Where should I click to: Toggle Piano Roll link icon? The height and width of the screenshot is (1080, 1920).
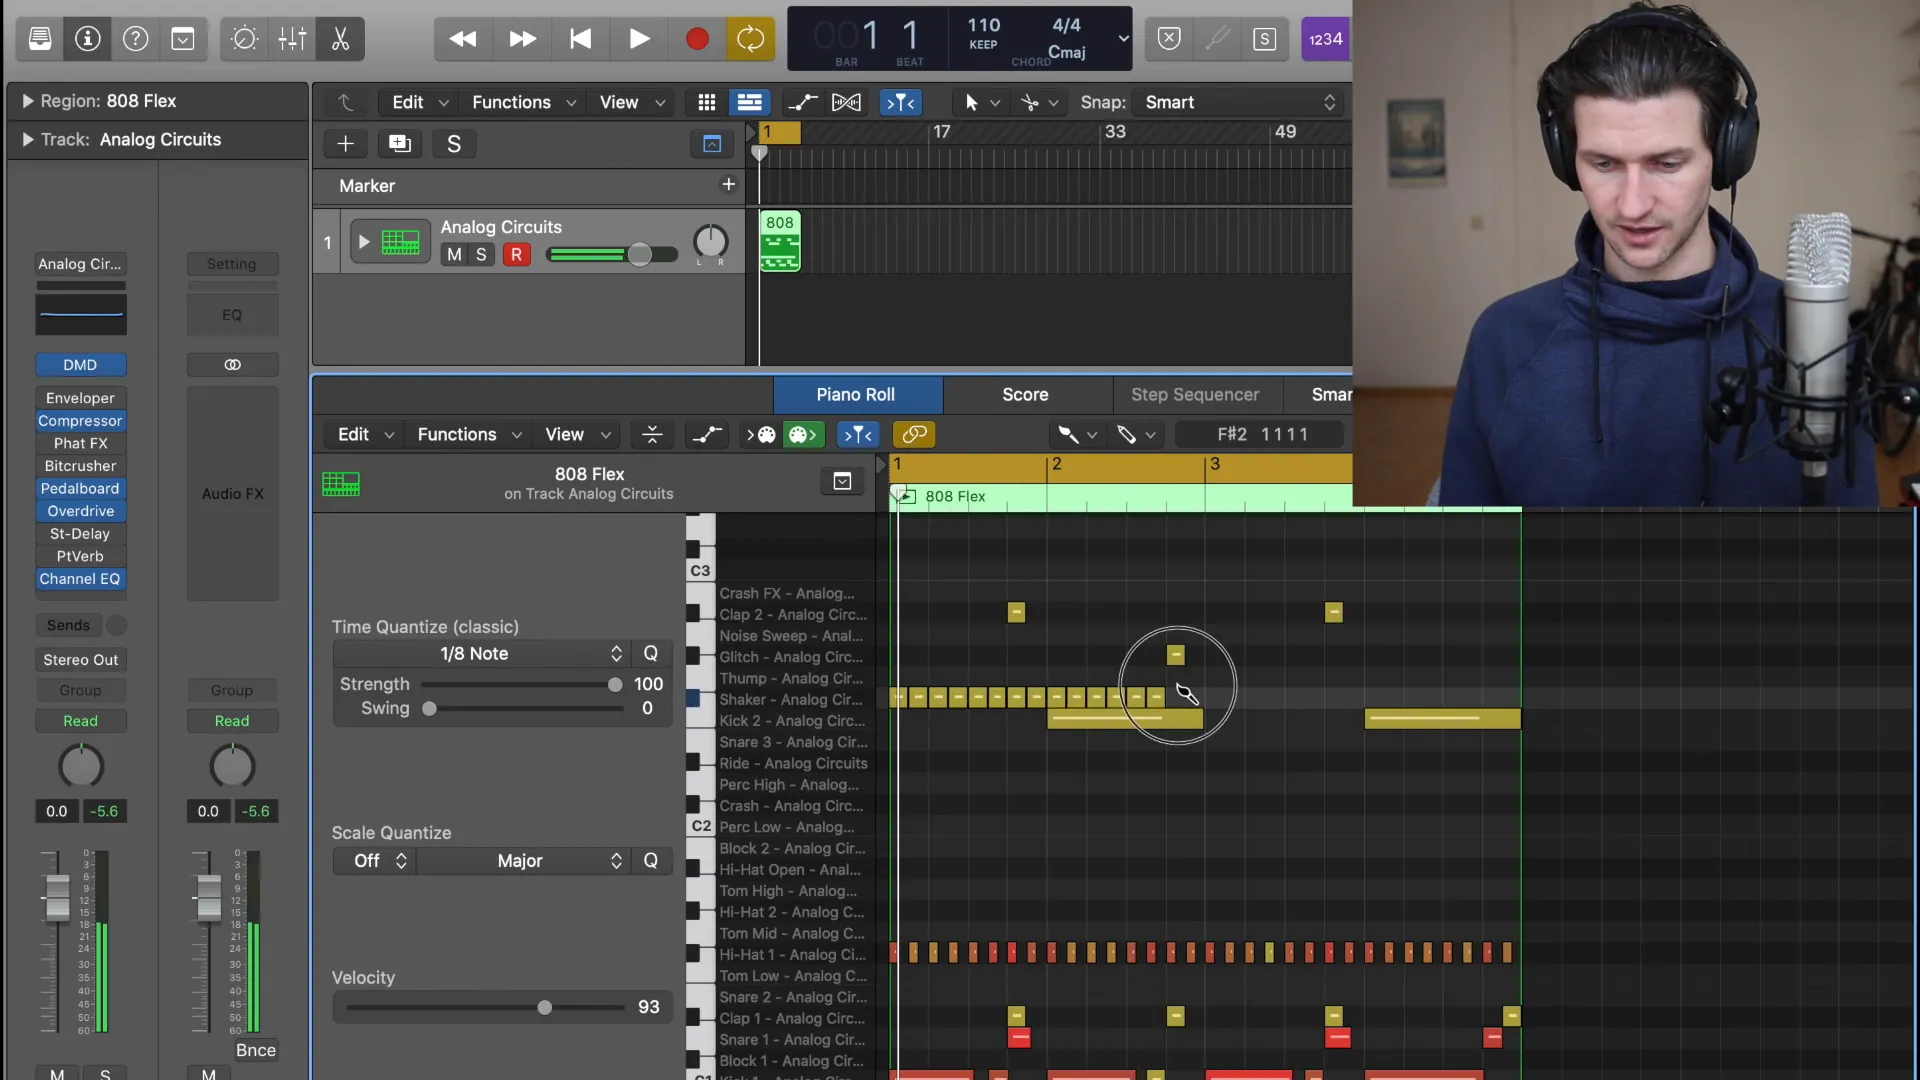pos(914,434)
